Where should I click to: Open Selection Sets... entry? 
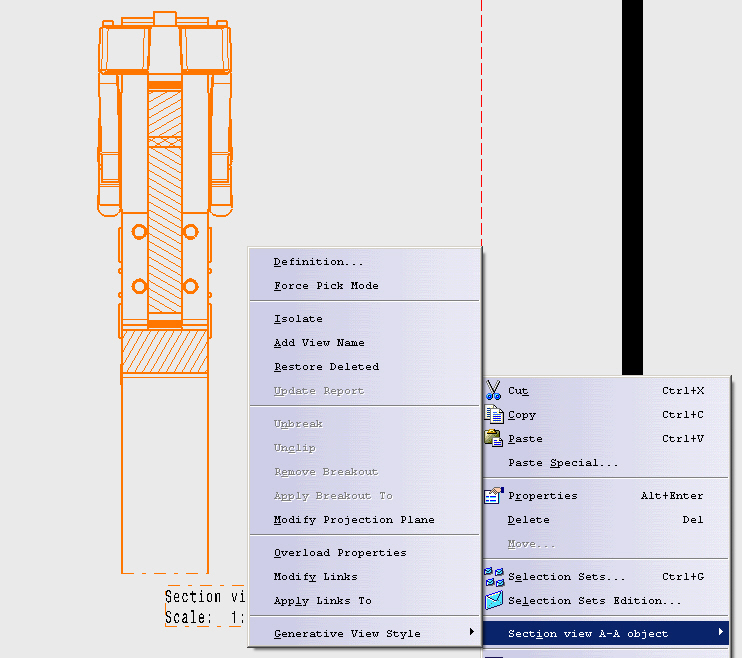coord(566,577)
